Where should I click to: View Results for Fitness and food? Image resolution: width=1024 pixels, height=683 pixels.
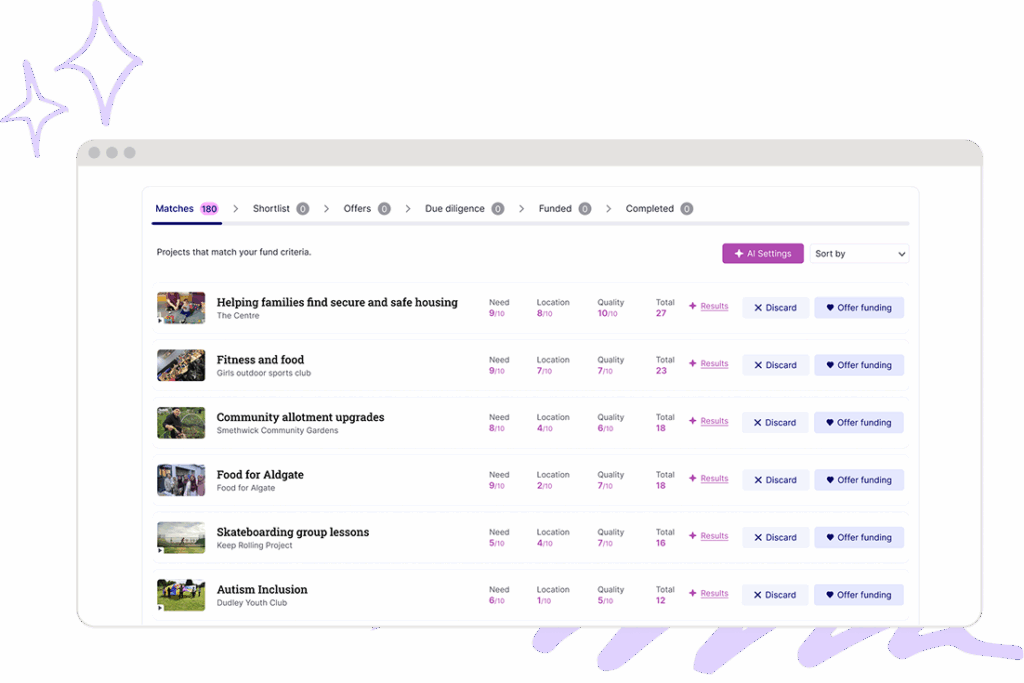point(714,364)
